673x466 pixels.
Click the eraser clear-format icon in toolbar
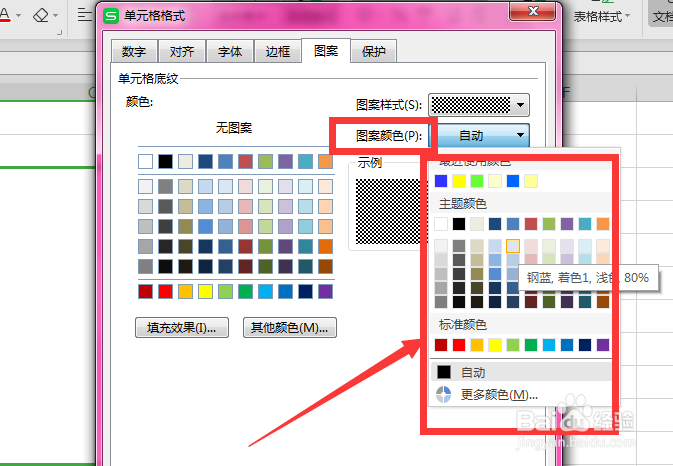41,15
